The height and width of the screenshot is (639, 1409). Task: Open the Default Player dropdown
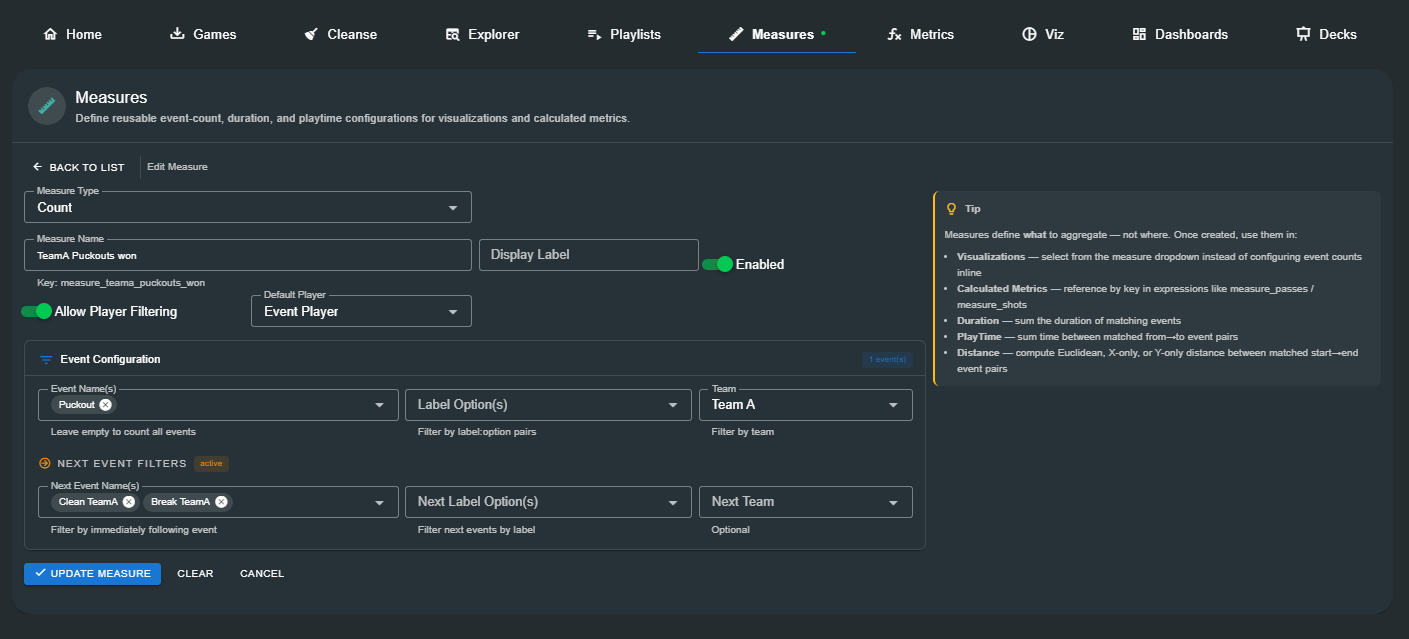point(361,311)
